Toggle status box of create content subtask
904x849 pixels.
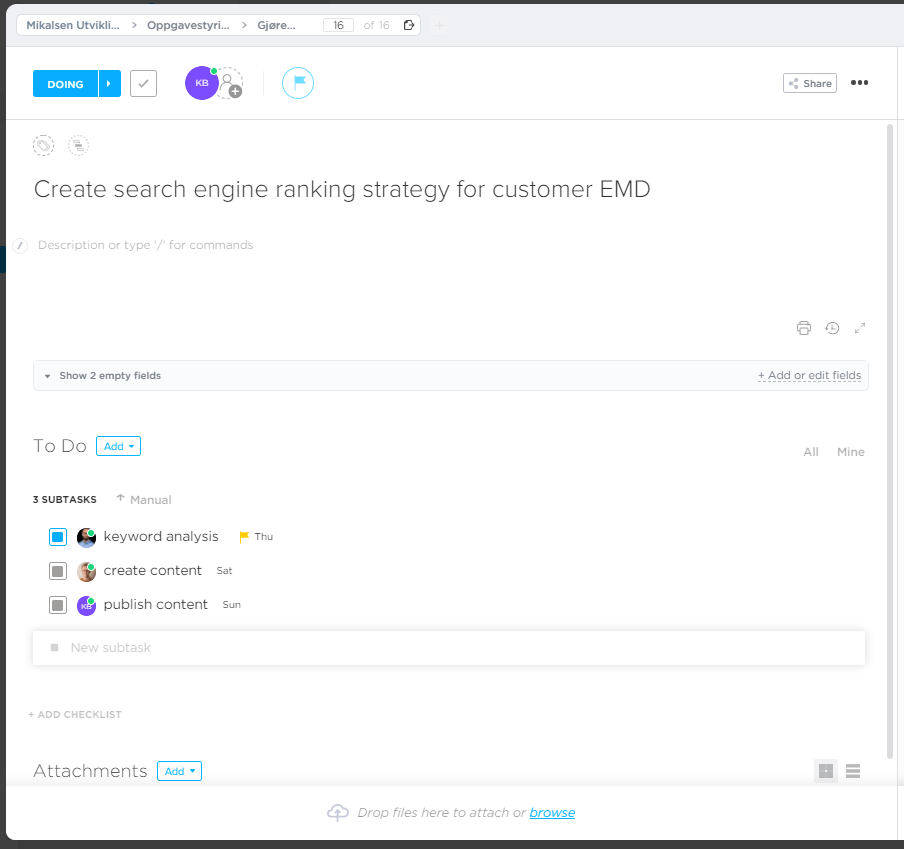click(x=58, y=571)
